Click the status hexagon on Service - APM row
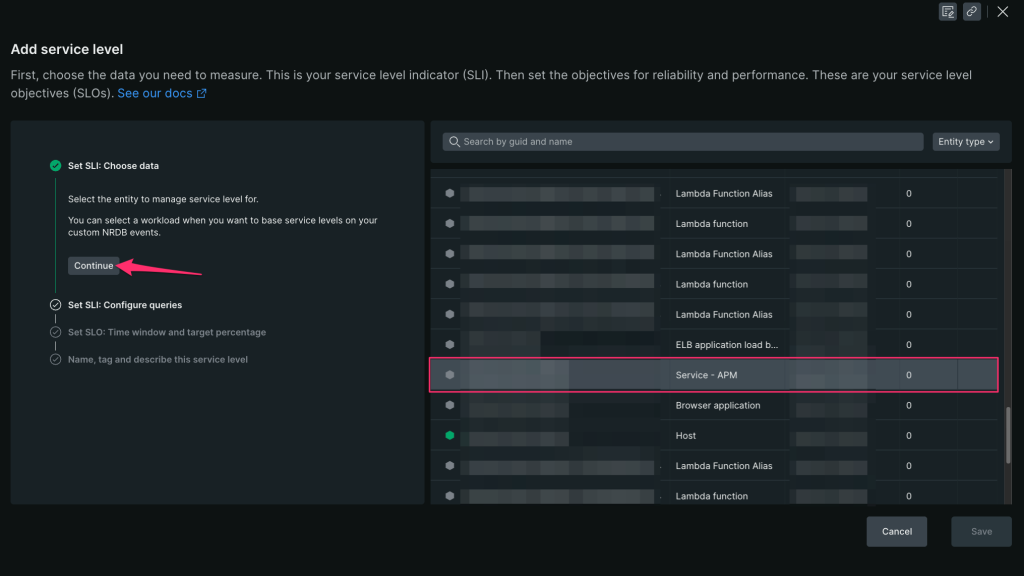The width and height of the screenshot is (1024, 576). pos(450,375)
